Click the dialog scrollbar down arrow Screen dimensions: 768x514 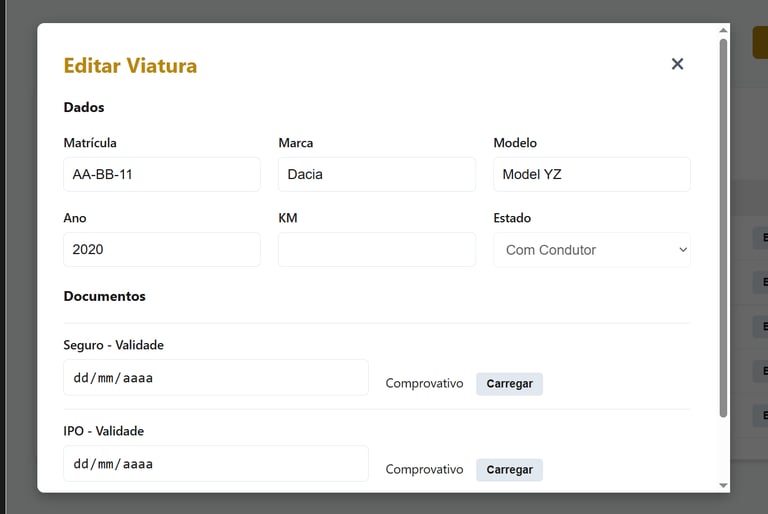(723, 485)
